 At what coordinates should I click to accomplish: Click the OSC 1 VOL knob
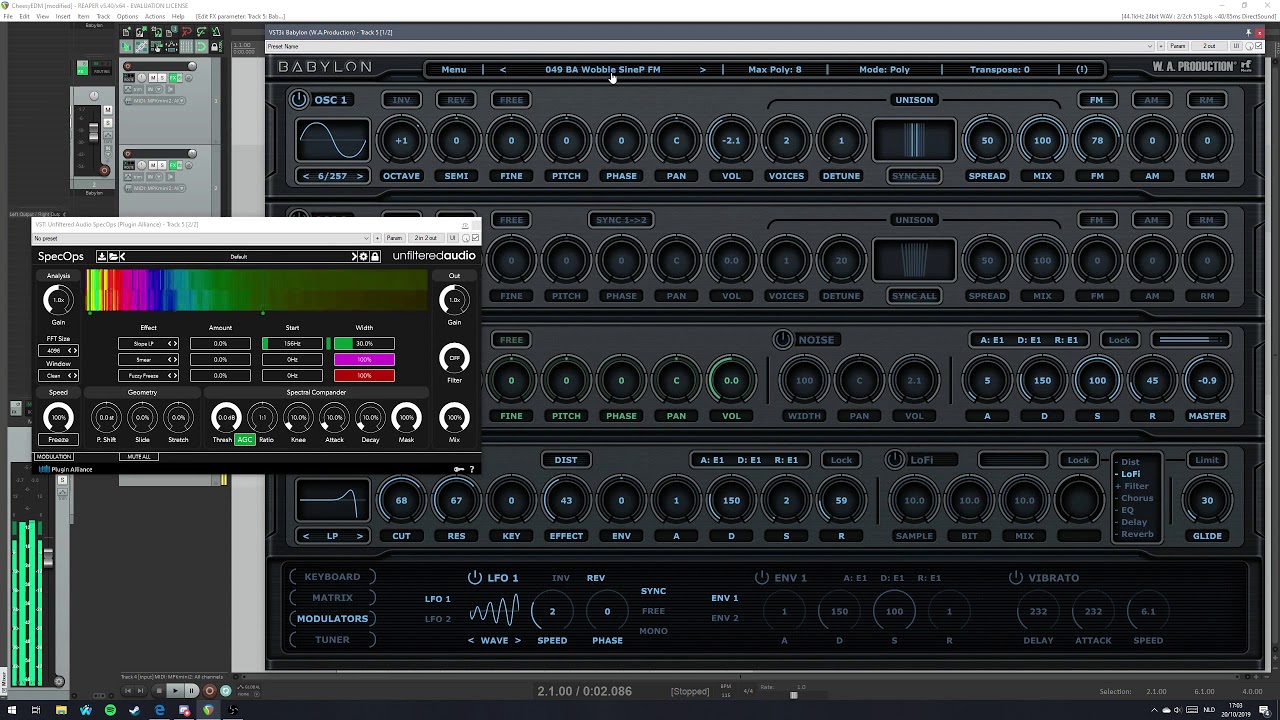pyautogui.click(x=731, y=140)
